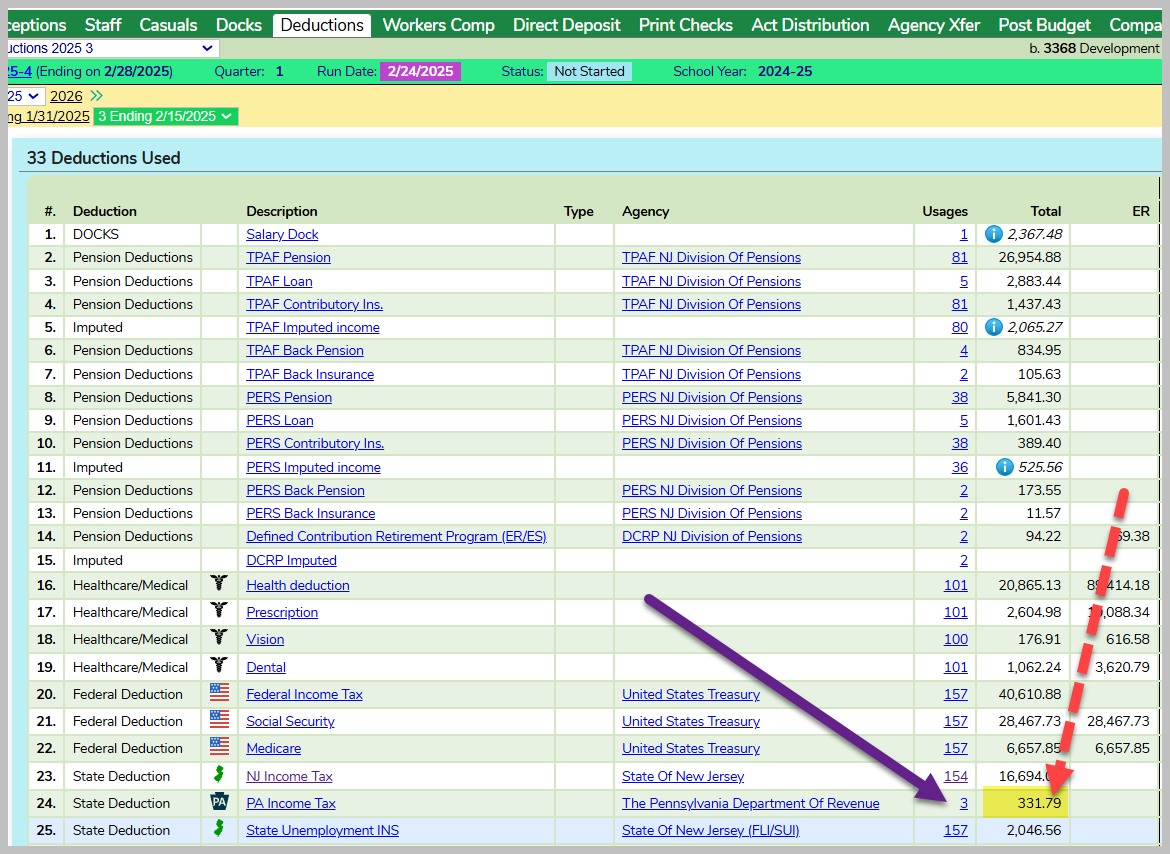The height and width of the screenshot is (854, 1170).
Task: Open the year selector dropdown before 2026
Action: point(26,96)
